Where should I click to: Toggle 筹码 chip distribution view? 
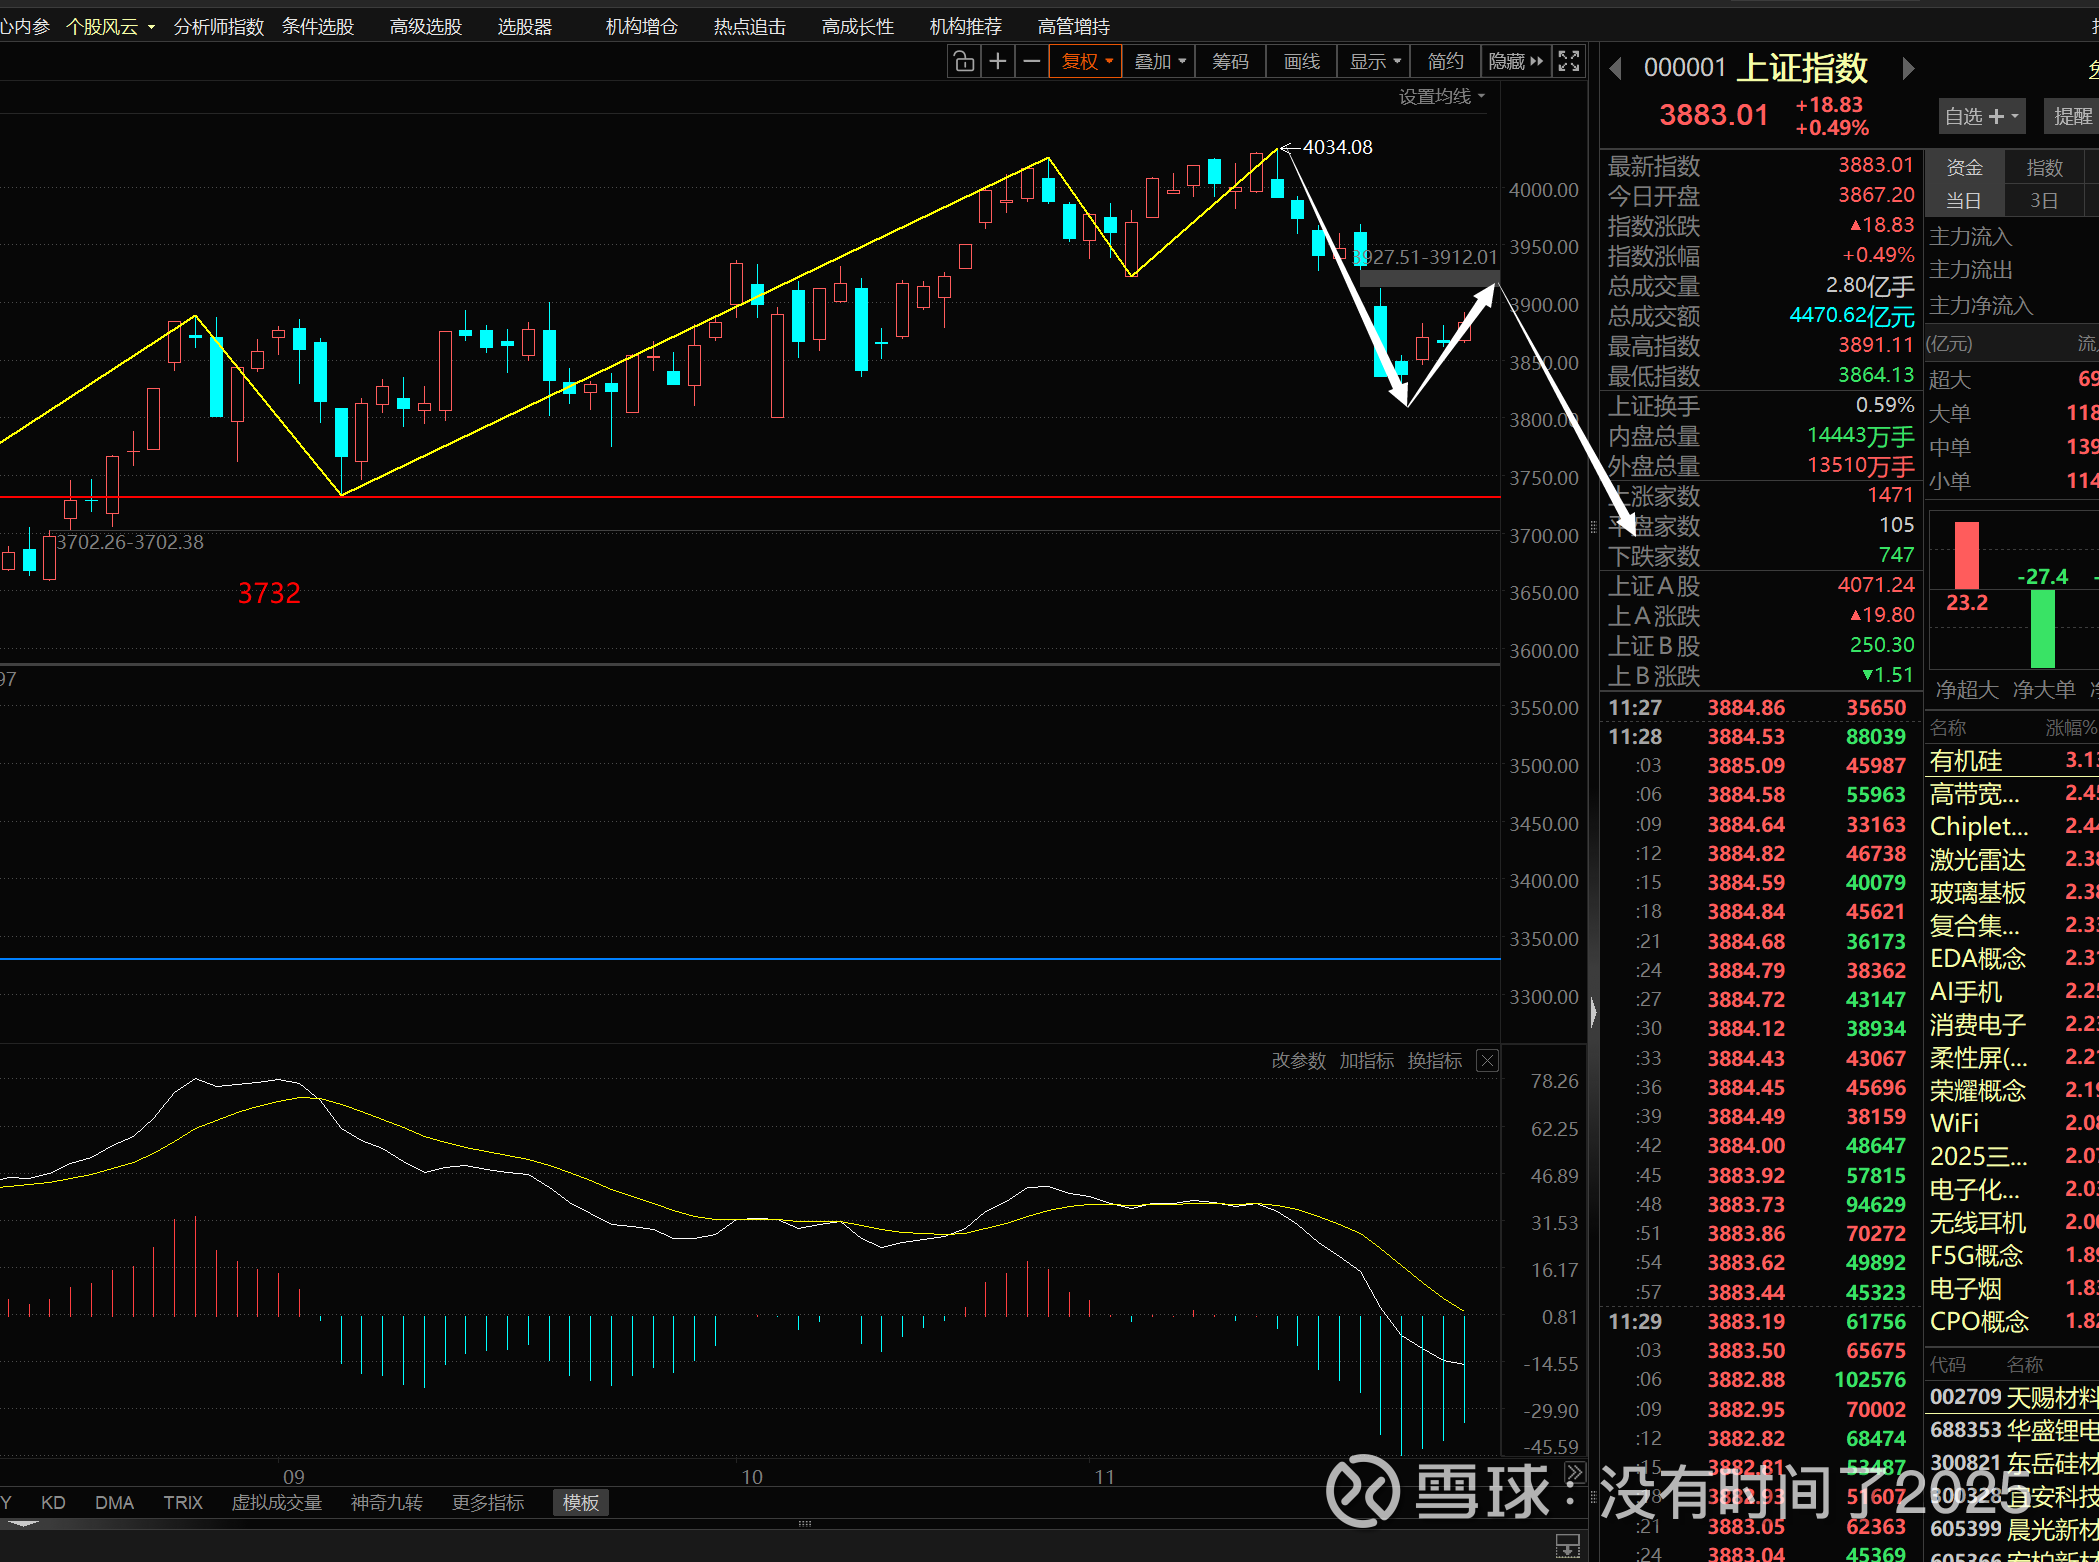(x=1230, y=62)
